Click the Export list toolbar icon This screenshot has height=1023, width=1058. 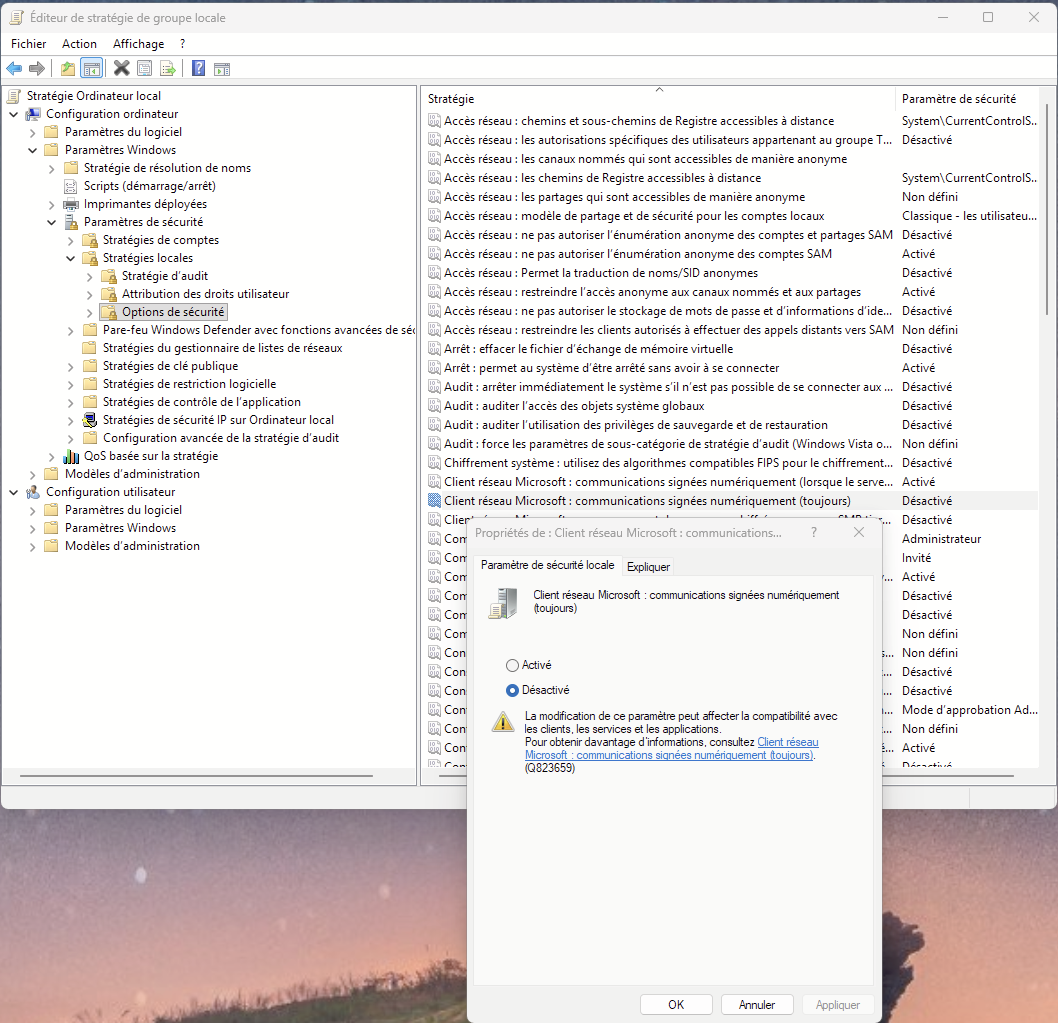[x=168, y=68]
